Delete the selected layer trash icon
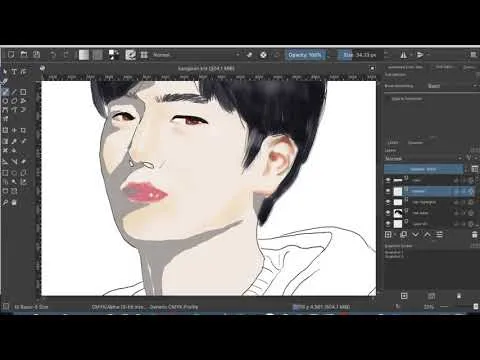Image resolution: width=480 pixels, height=360 pixels. [475, 235]
